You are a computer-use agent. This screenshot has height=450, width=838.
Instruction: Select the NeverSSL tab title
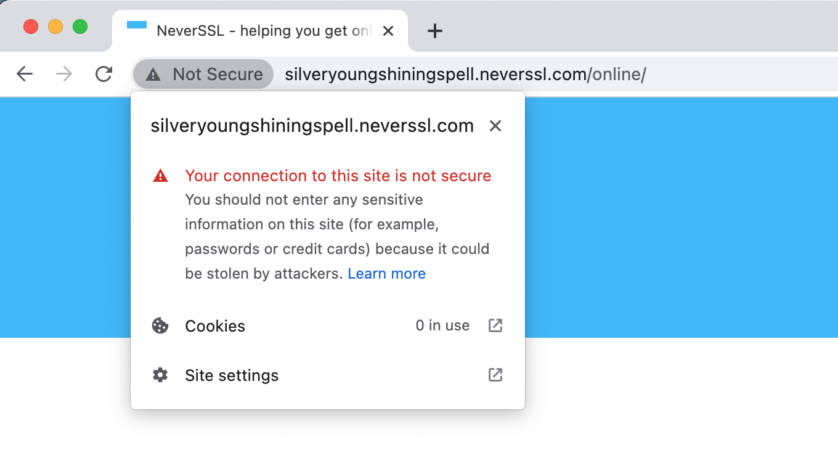click(x=264, y=31)
